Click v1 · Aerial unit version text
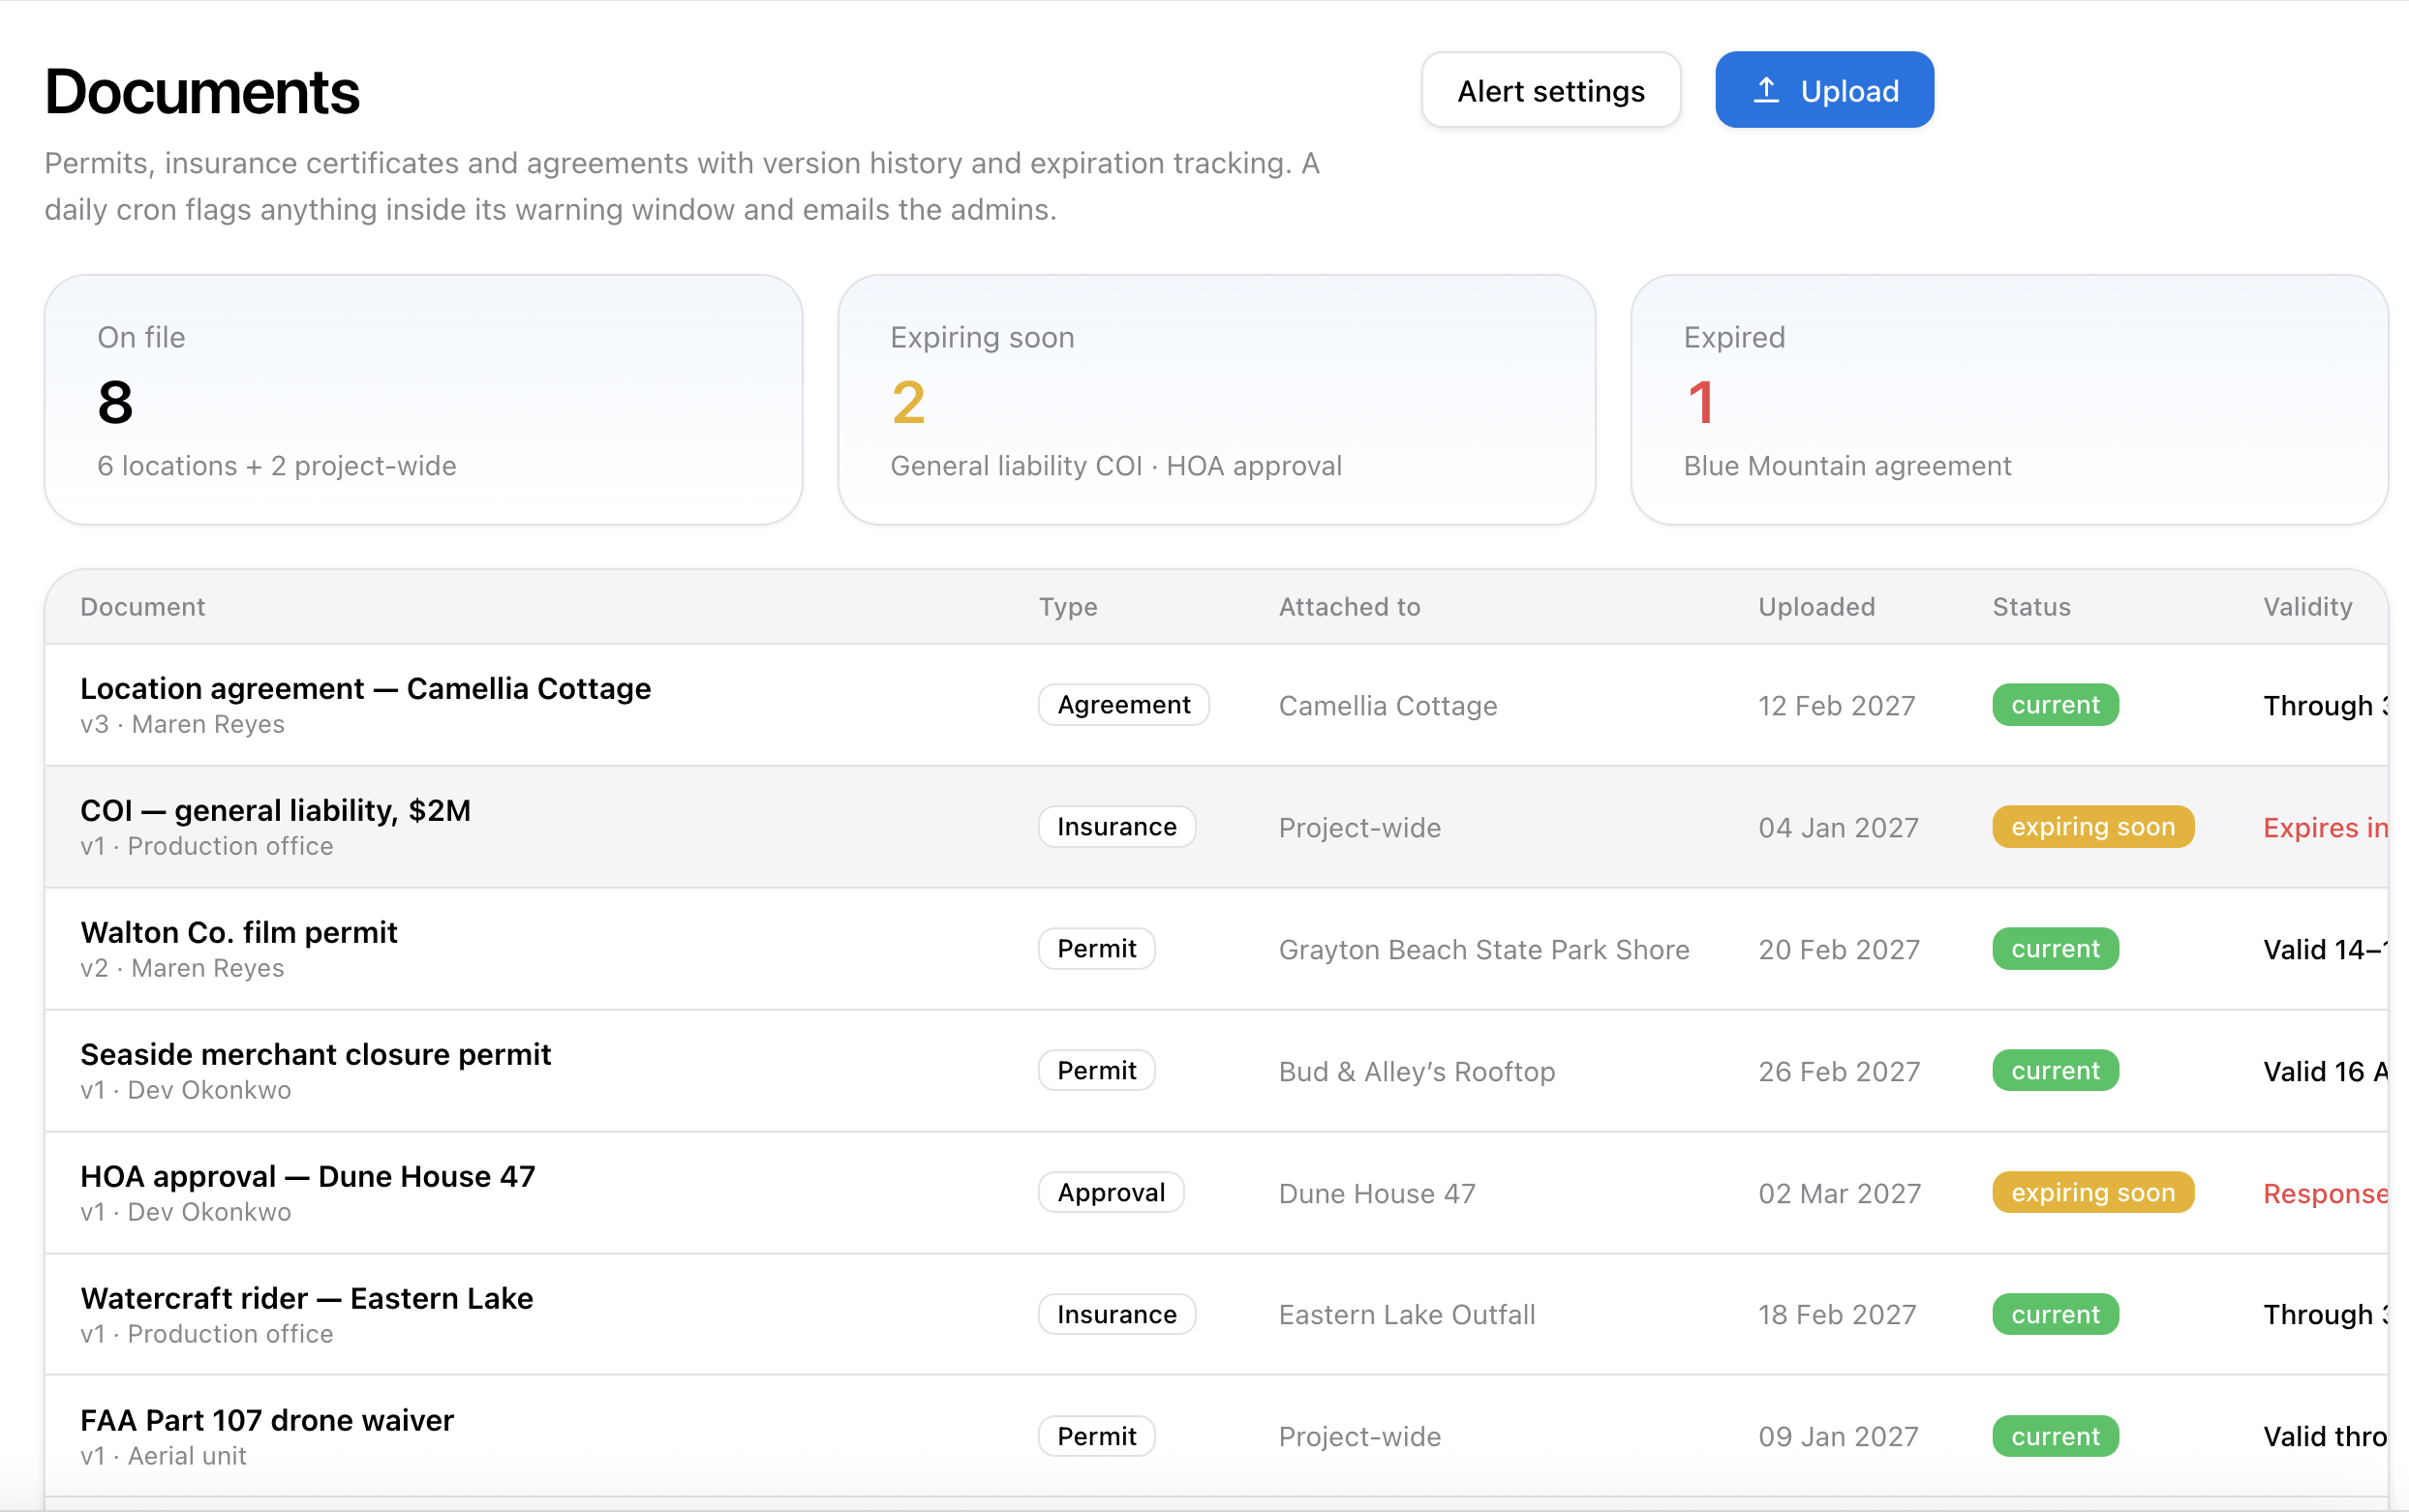The image size is (2409, 1512). 163,1456
